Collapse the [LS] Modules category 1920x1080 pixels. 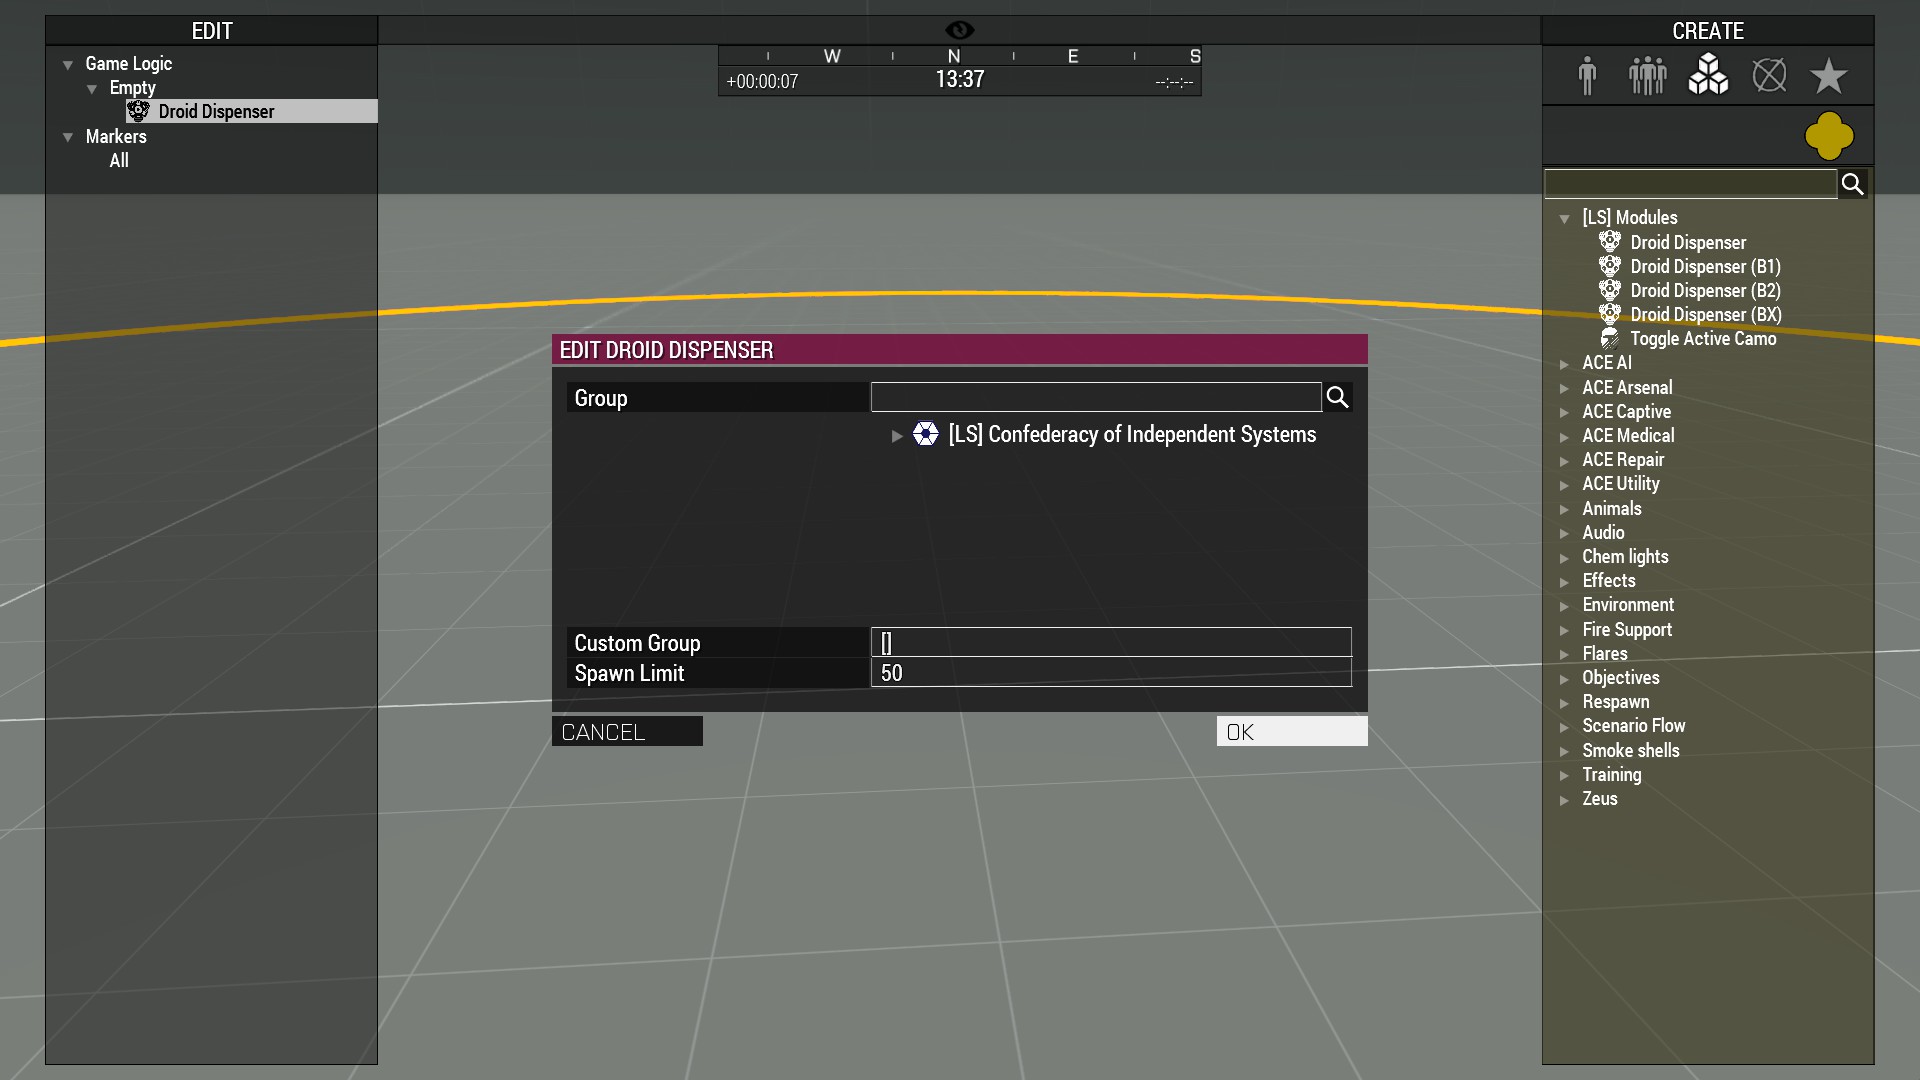1564,218
